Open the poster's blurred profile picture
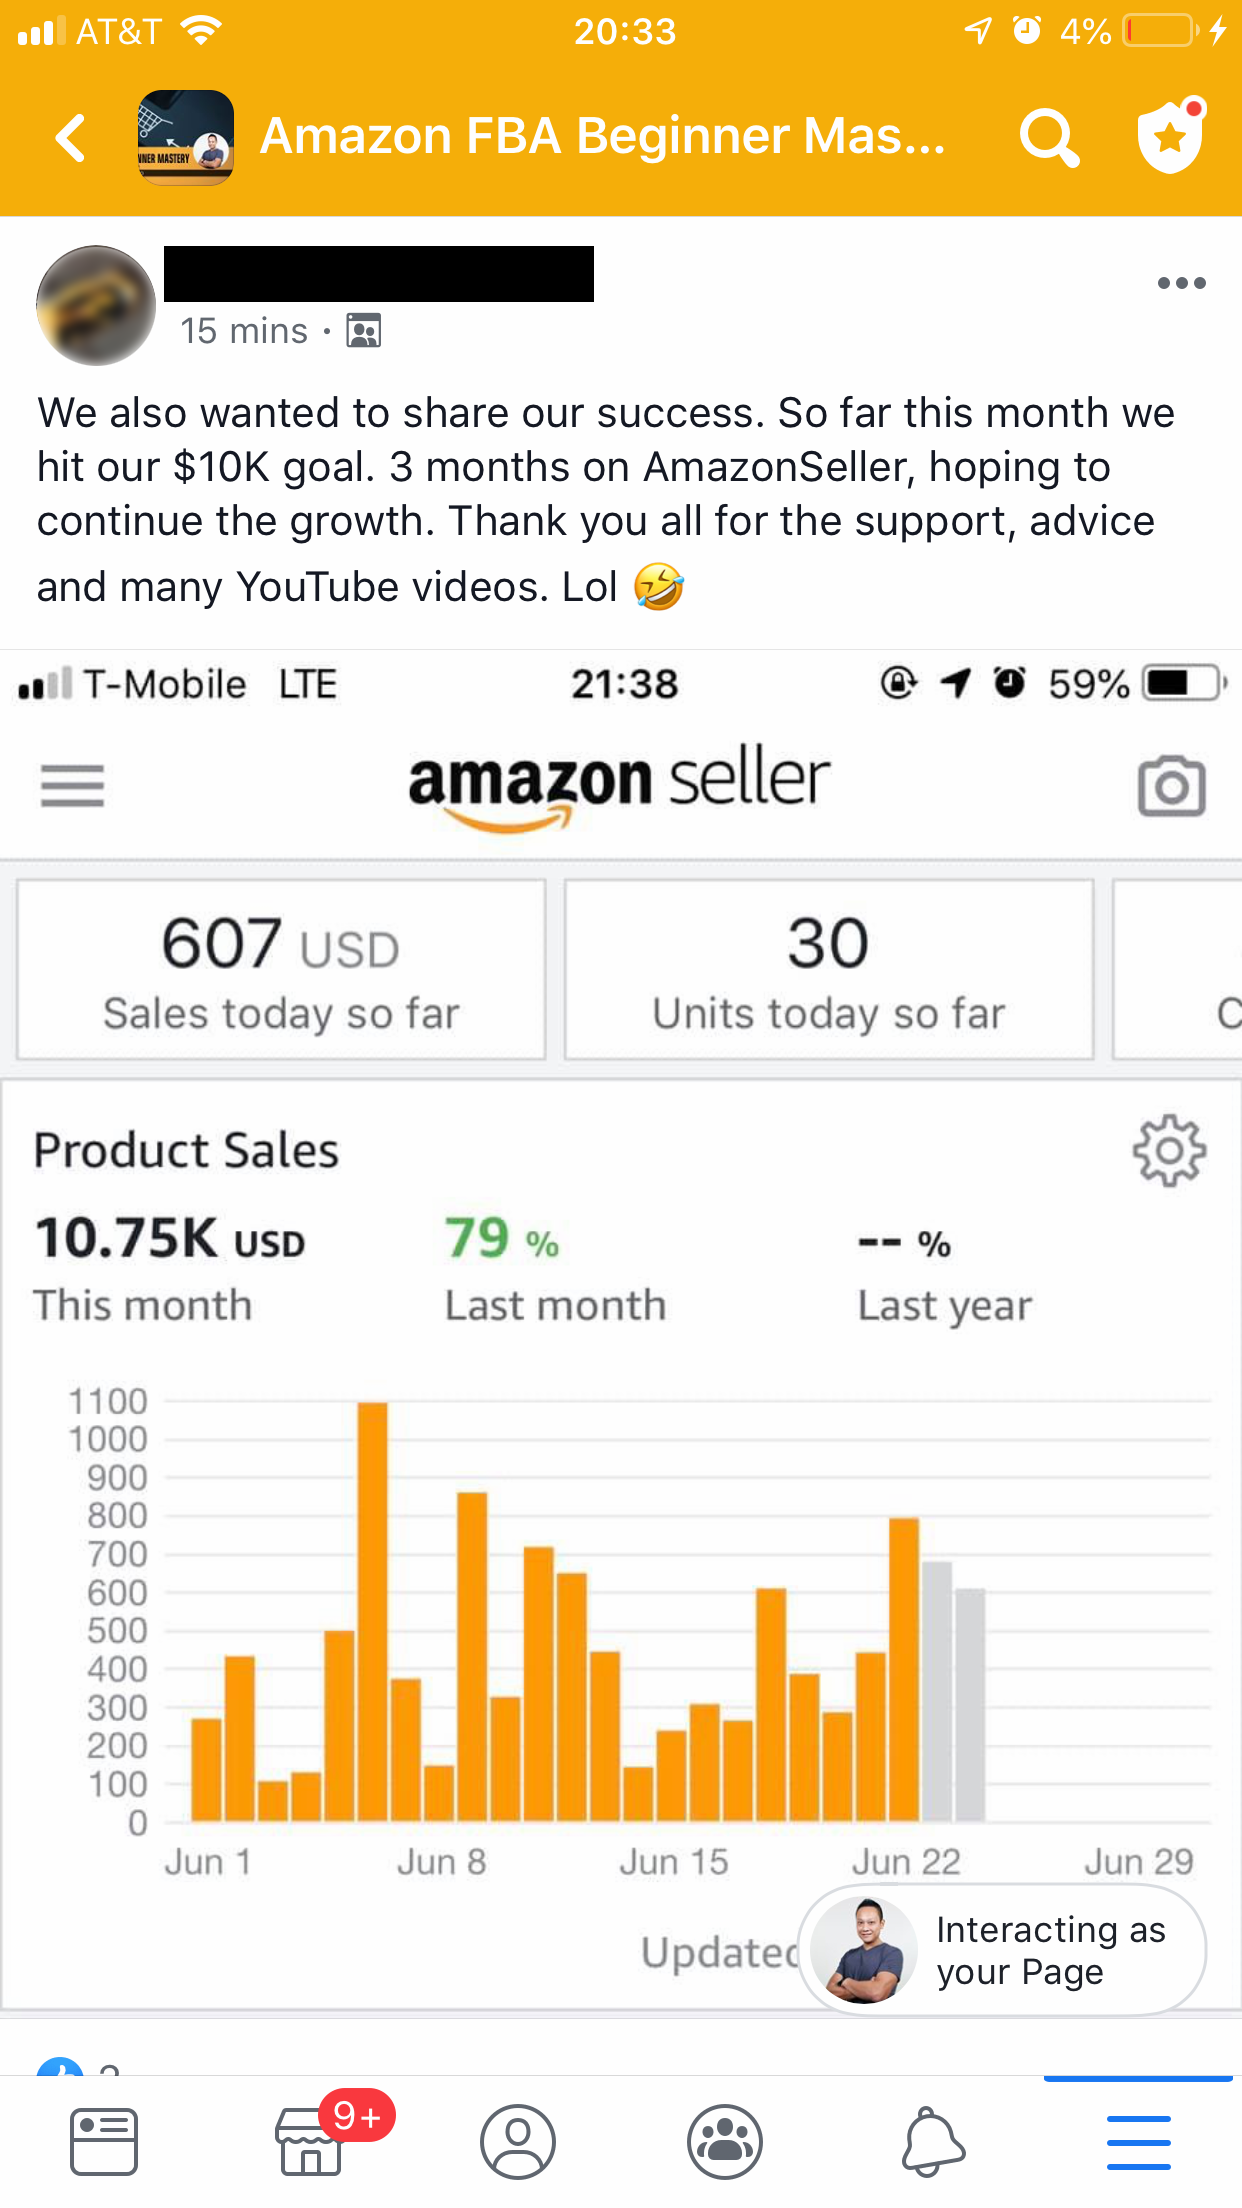The image size is (1242, 2208). (x=96, y=305)
